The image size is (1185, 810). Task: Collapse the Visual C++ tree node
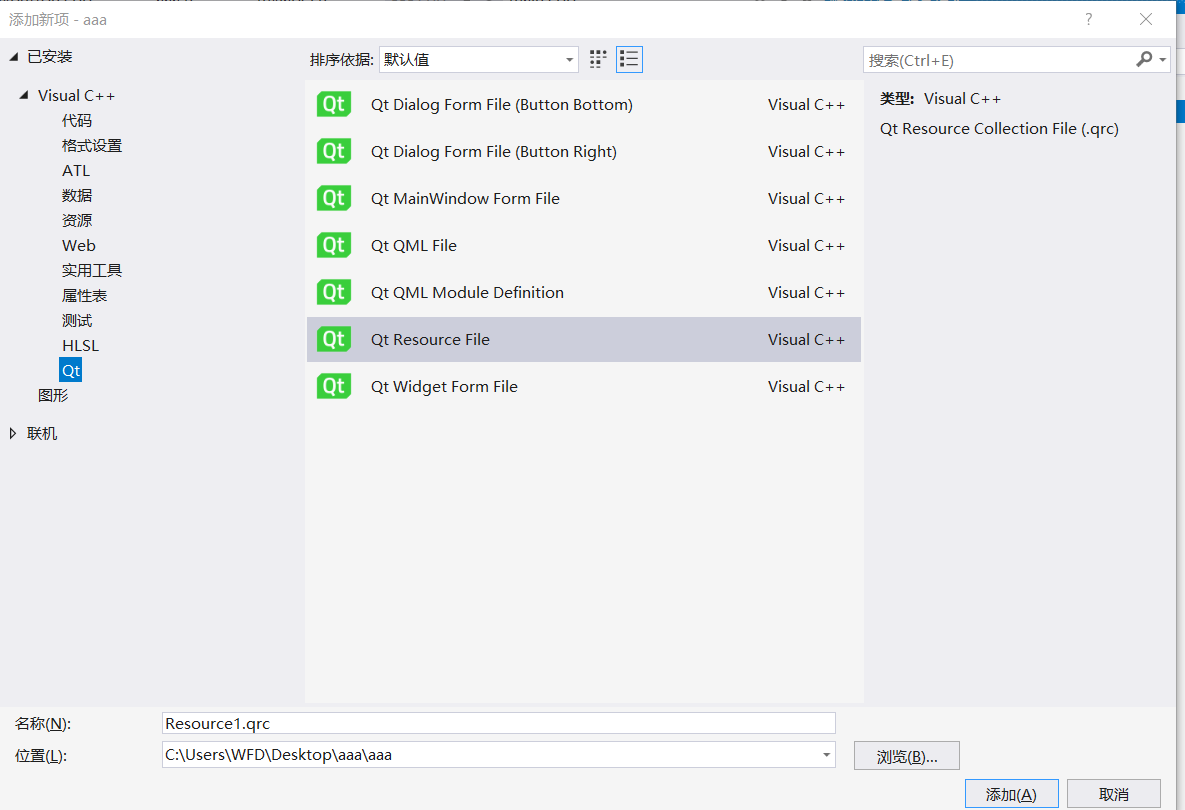pyautogui.click(x=23, y=95)
